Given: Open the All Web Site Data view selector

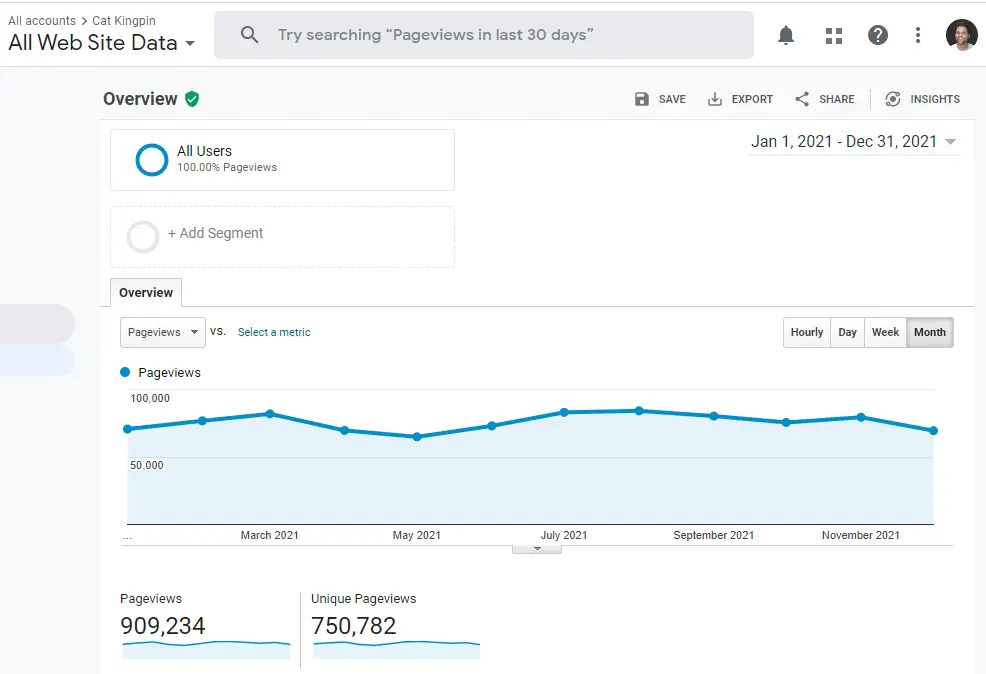Looking at the screenshot, I should [101, 43].
